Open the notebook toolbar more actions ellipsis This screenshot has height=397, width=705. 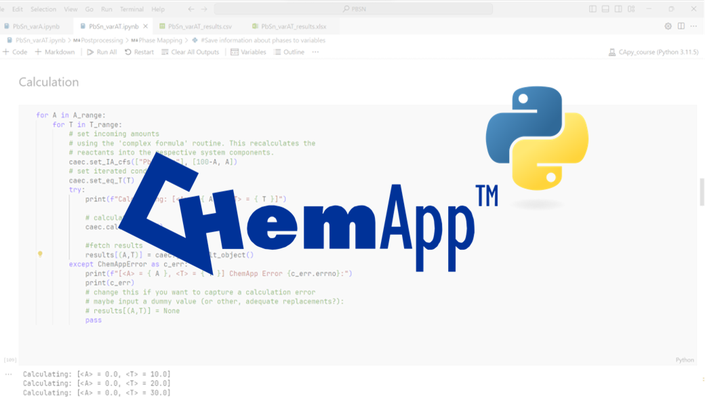(316, 52)
